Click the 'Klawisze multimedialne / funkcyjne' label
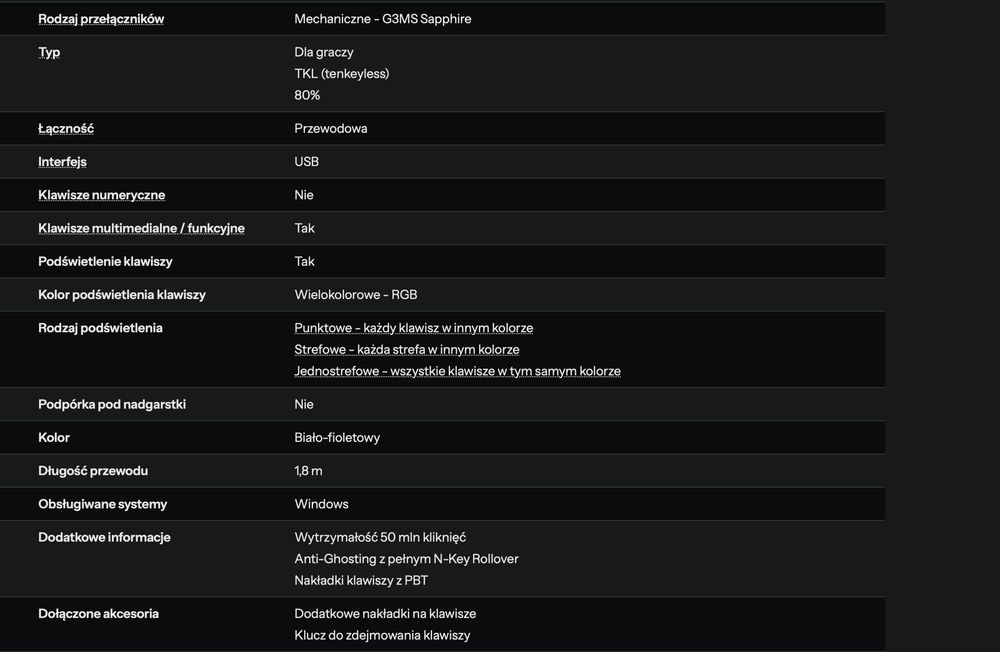Viewport: 1000px width, 652px height. 141,228
